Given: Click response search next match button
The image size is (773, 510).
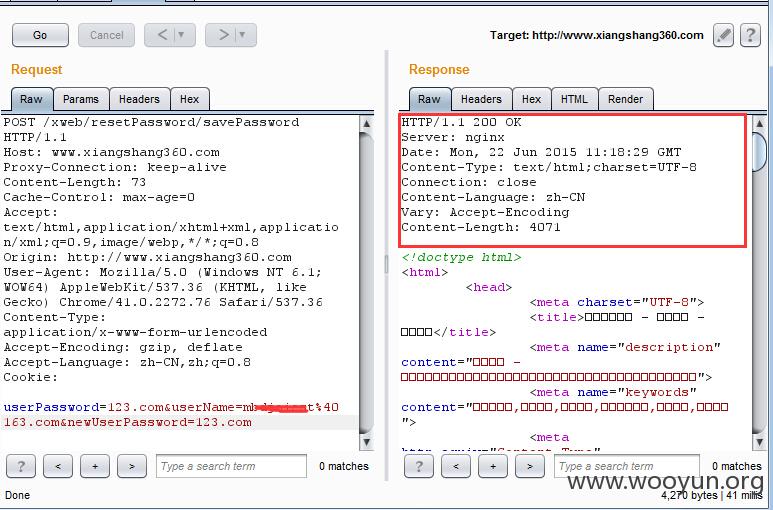Looking at the screenshot, I should pos(529,466).
